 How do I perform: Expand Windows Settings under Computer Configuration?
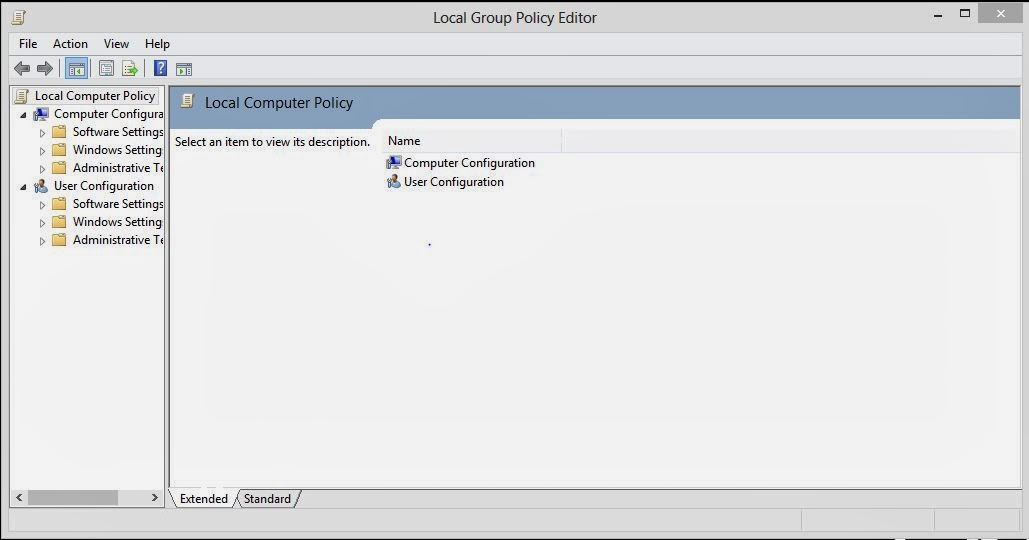(x=43, y=151)
